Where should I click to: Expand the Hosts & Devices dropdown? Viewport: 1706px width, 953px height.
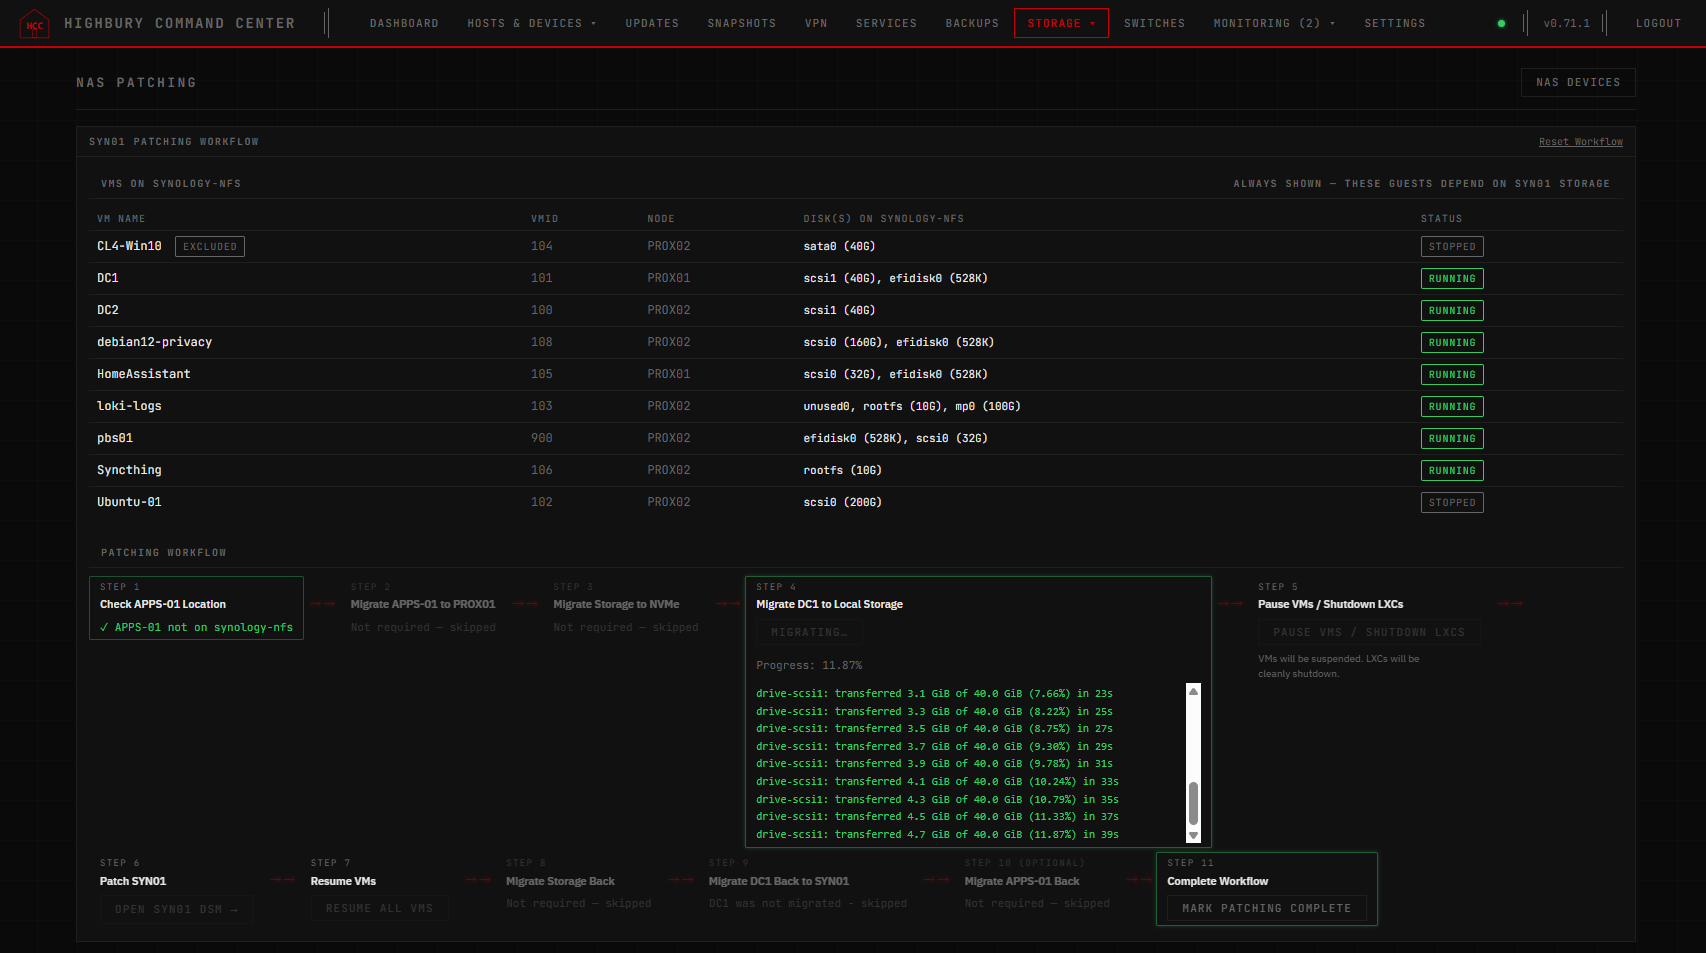click(x=531, y=23)
